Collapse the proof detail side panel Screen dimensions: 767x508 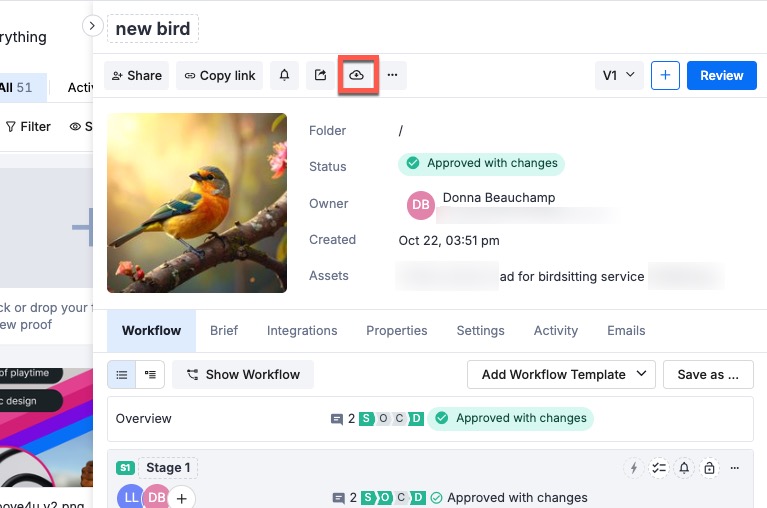click(x=92, y=26)
